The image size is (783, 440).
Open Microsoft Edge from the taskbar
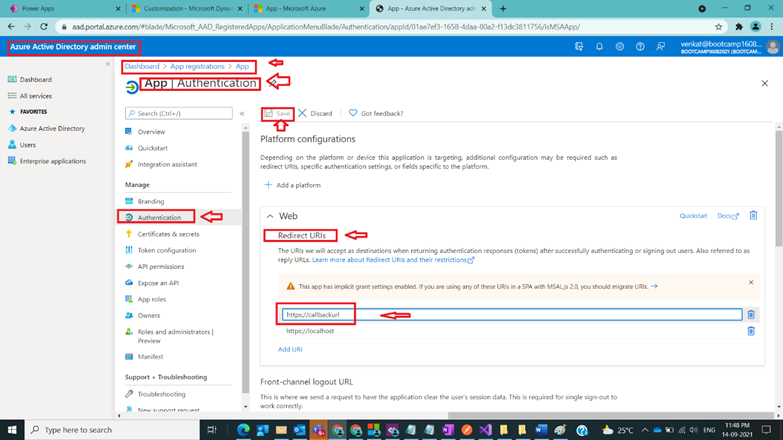pyautogui.click(x=243, y=430)
